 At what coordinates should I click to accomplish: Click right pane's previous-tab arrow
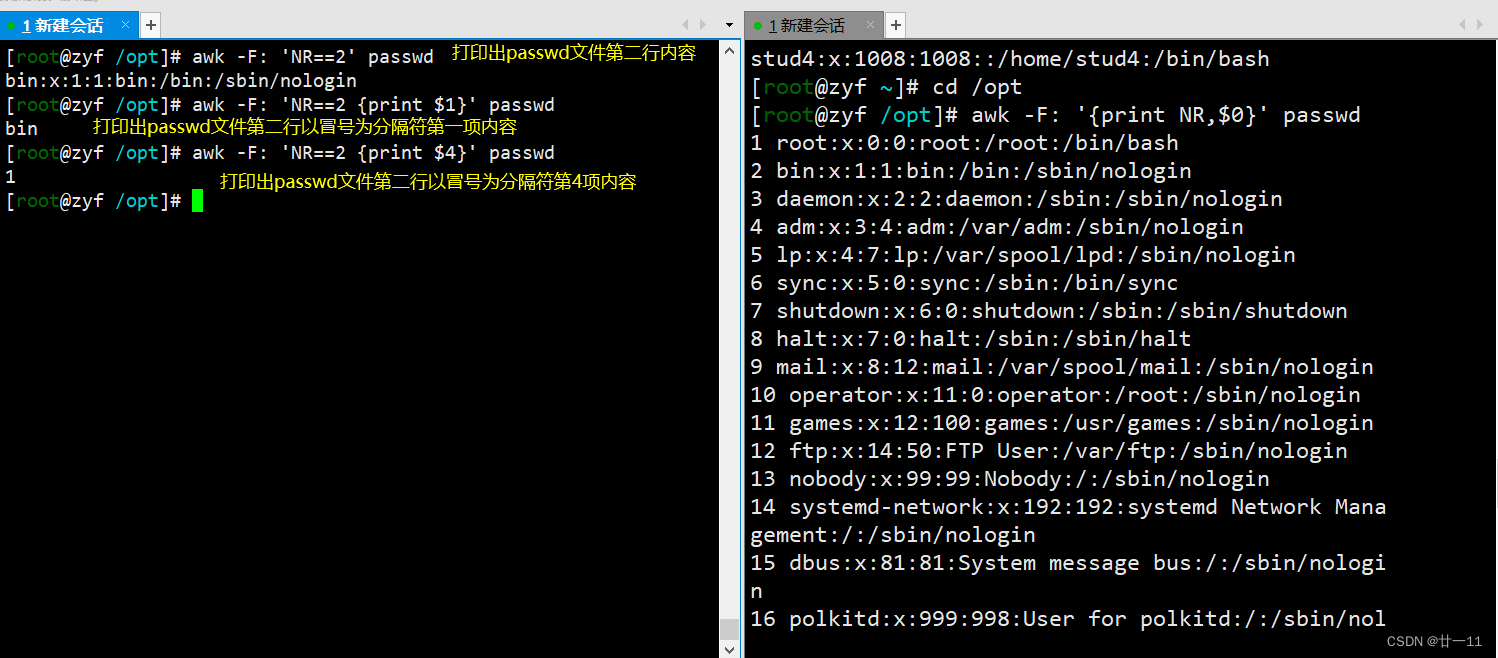click(x=1464, y=24)
